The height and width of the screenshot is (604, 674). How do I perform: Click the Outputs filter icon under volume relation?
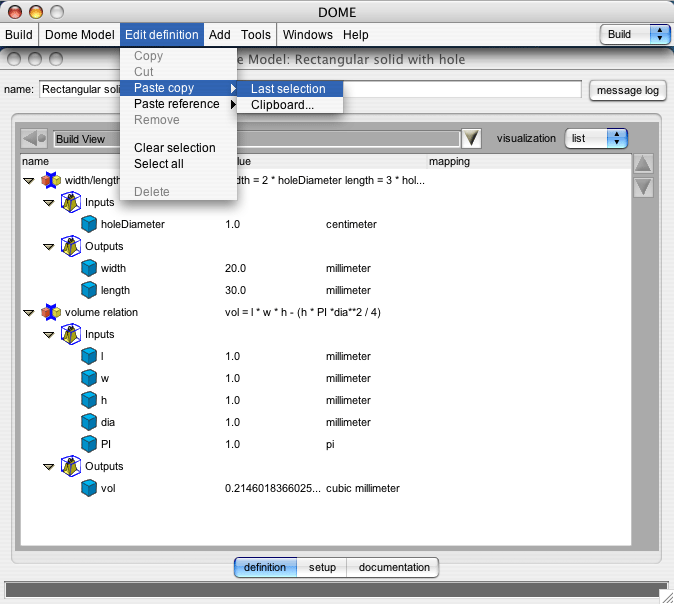click(x=71, y=466)
